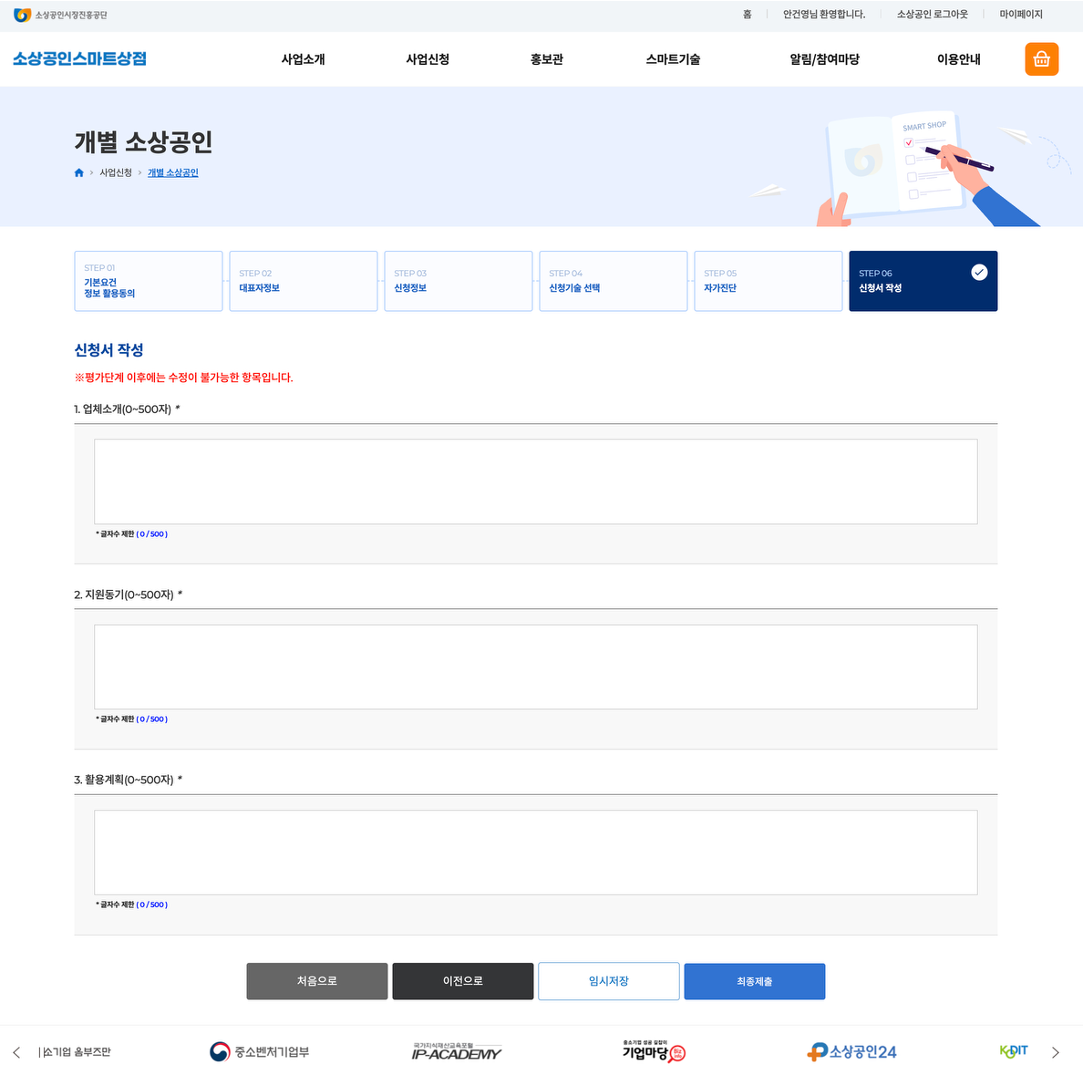Click the 소상공인 로그아웃 link

932,15
